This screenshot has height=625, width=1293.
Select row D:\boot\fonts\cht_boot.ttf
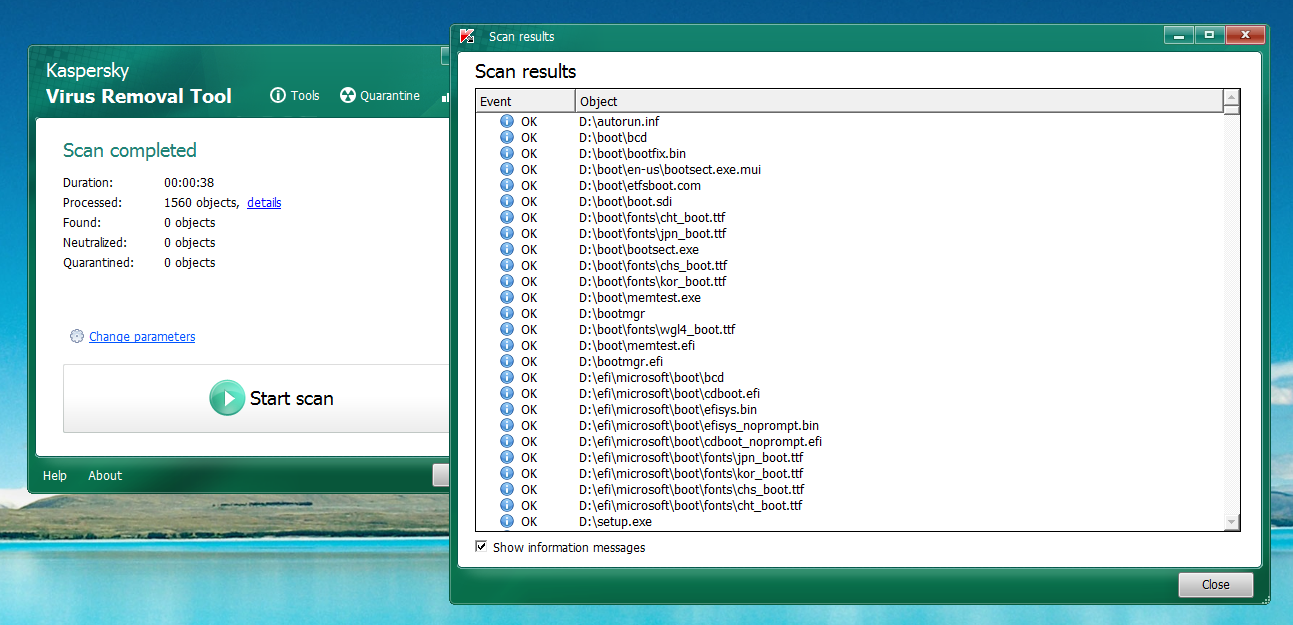pyautogui.click(x=850, y=217)
